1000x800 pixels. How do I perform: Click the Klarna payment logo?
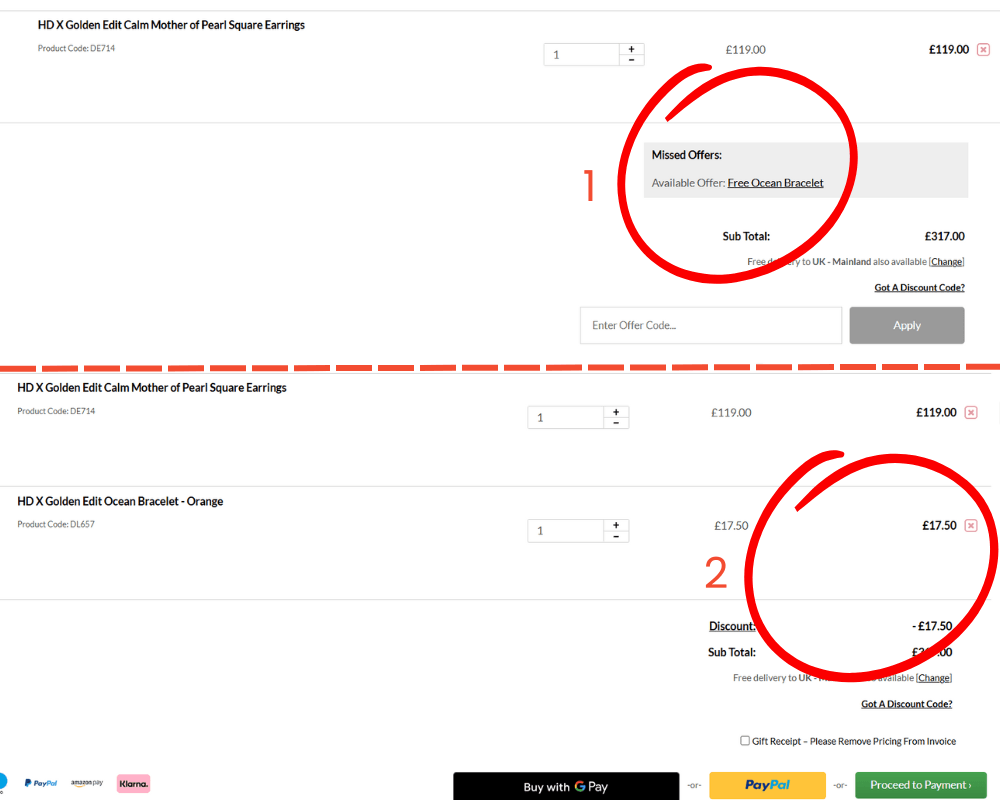pos(133,784)
